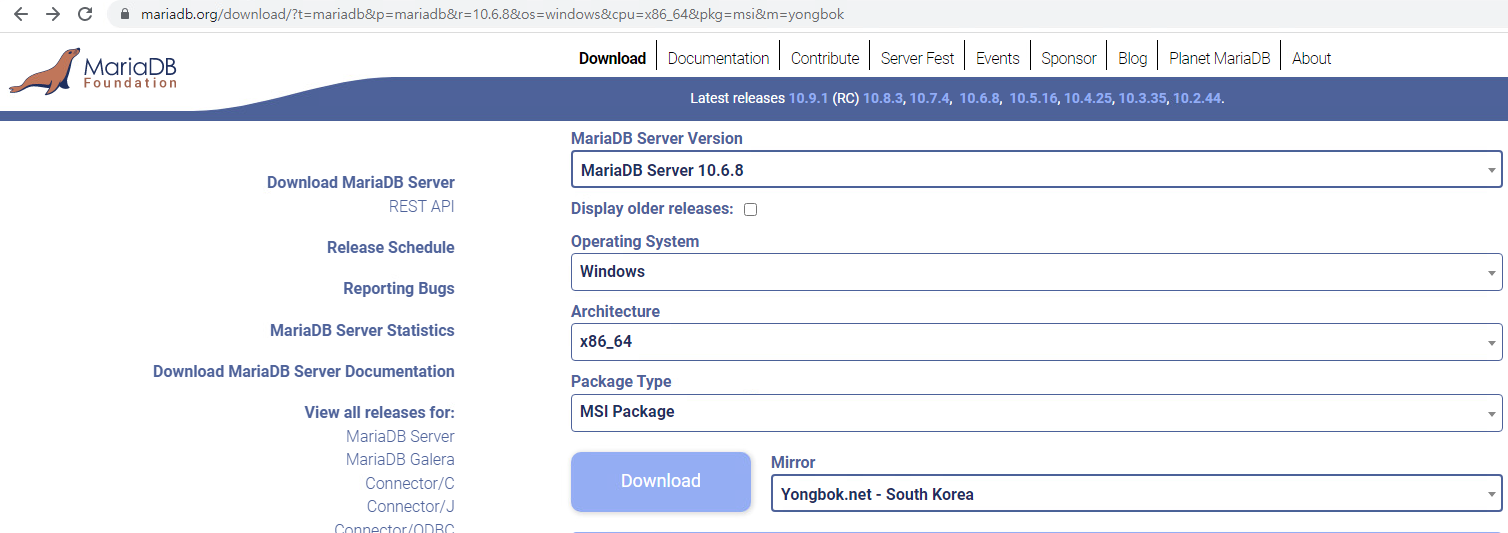Click the MariaDB Galera releases link
1508x533 pixels.
(400, 459)
